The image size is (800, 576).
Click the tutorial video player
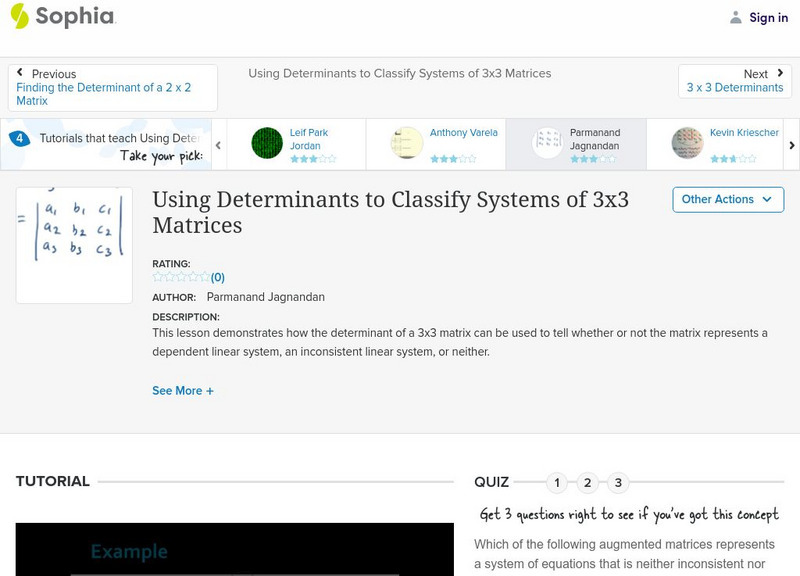[235, 549]
